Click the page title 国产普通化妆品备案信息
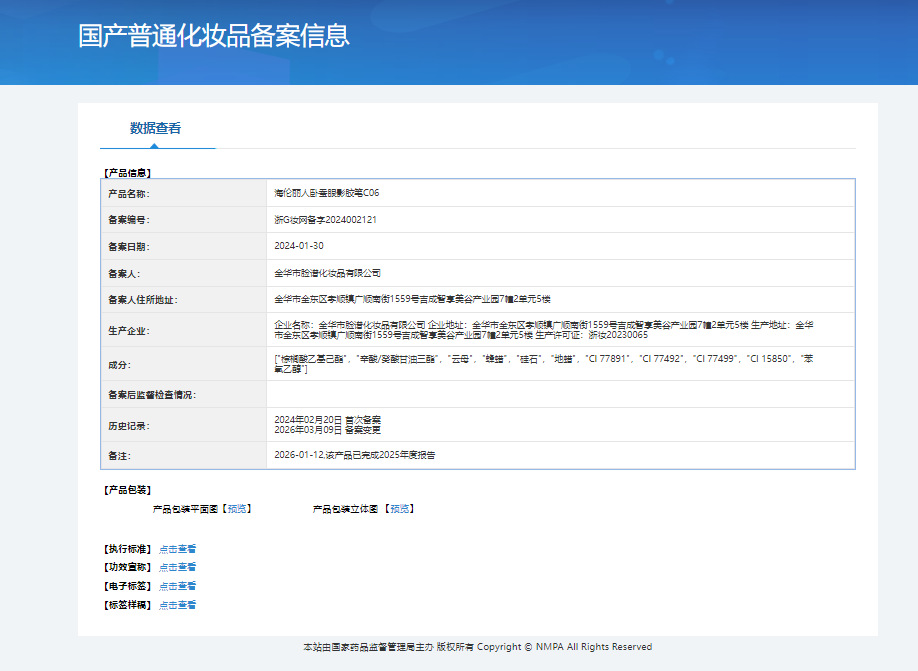The height and width of the screenshot is (671, 918). (x=214, y=36)
